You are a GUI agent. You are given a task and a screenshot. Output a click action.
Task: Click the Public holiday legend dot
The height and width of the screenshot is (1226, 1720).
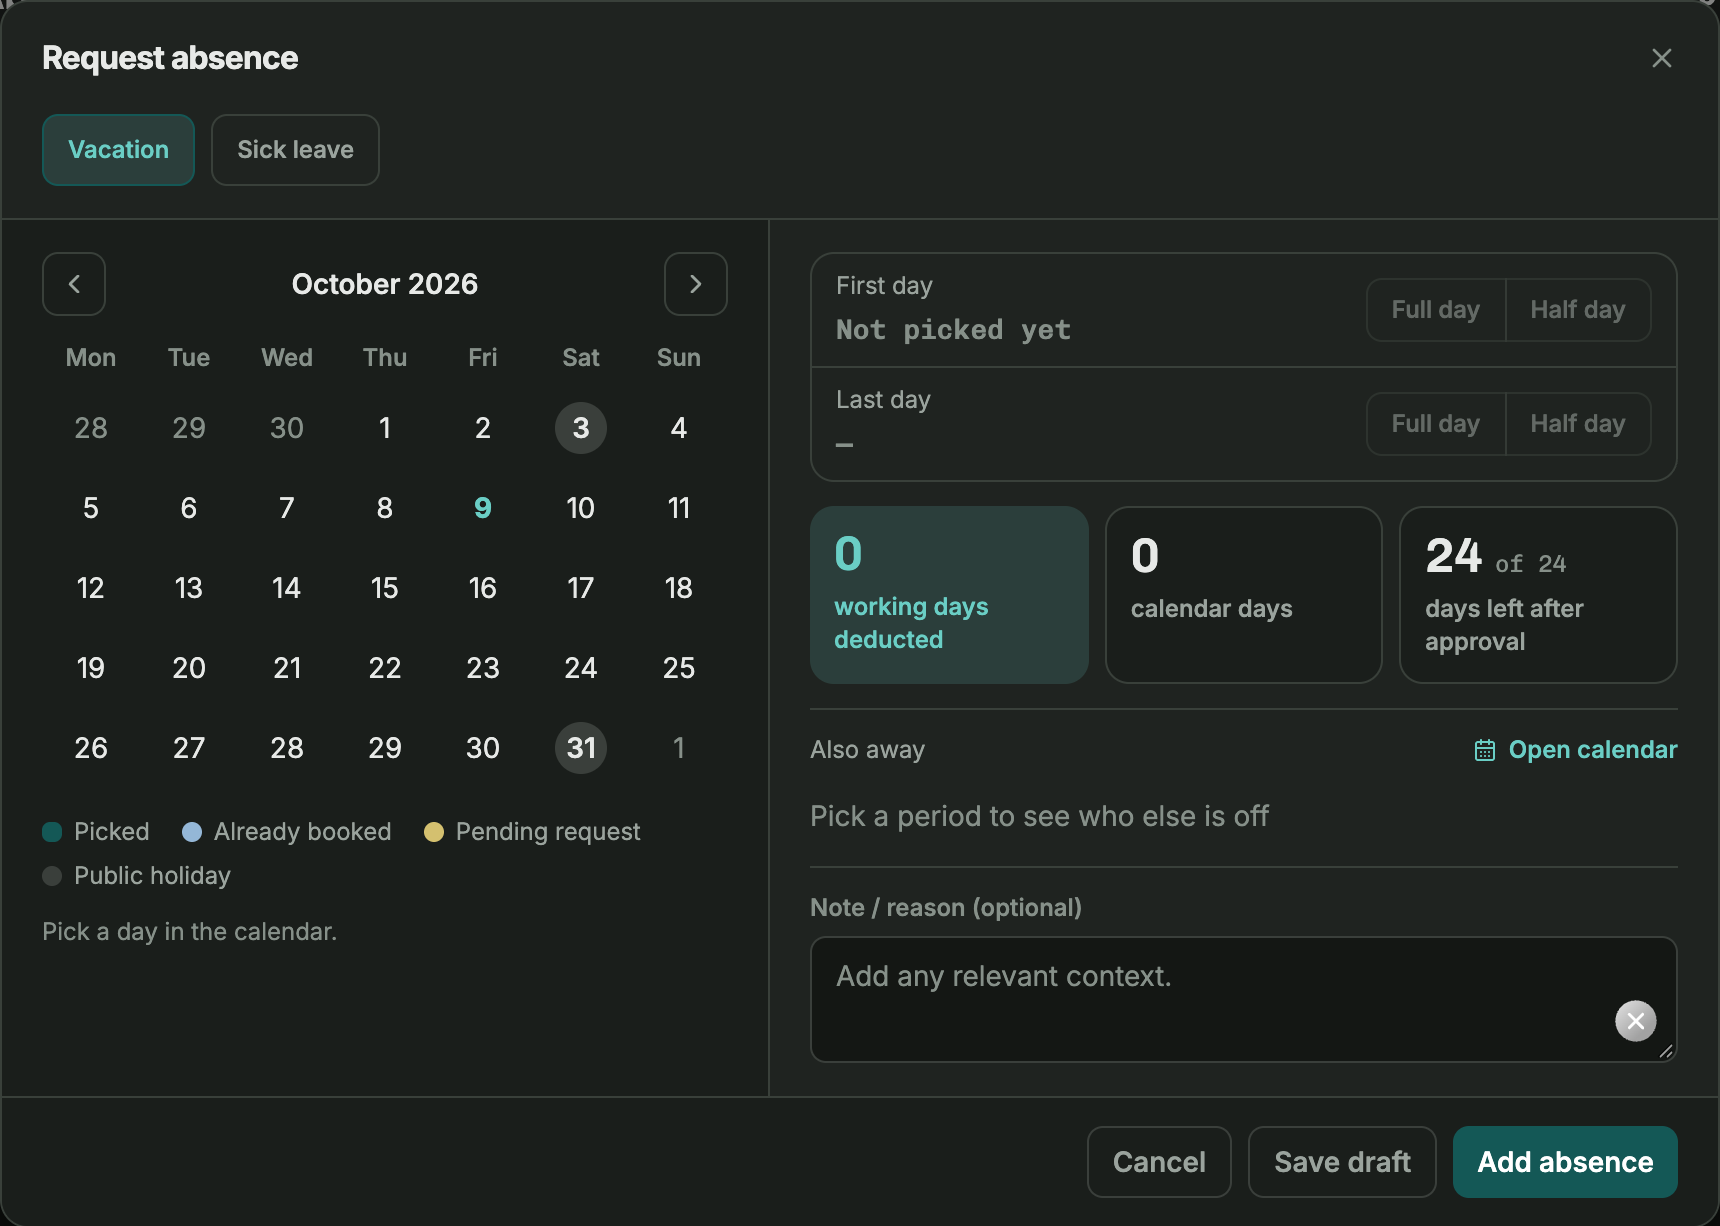pos(52,876)
